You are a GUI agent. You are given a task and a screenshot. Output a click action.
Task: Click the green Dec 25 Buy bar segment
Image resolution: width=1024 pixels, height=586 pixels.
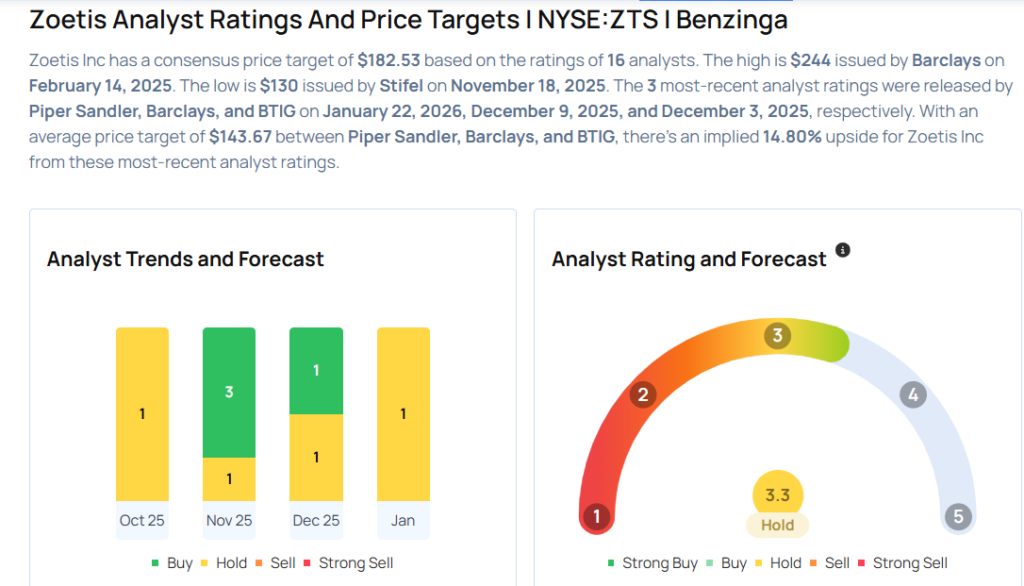[x=316, y=370]
